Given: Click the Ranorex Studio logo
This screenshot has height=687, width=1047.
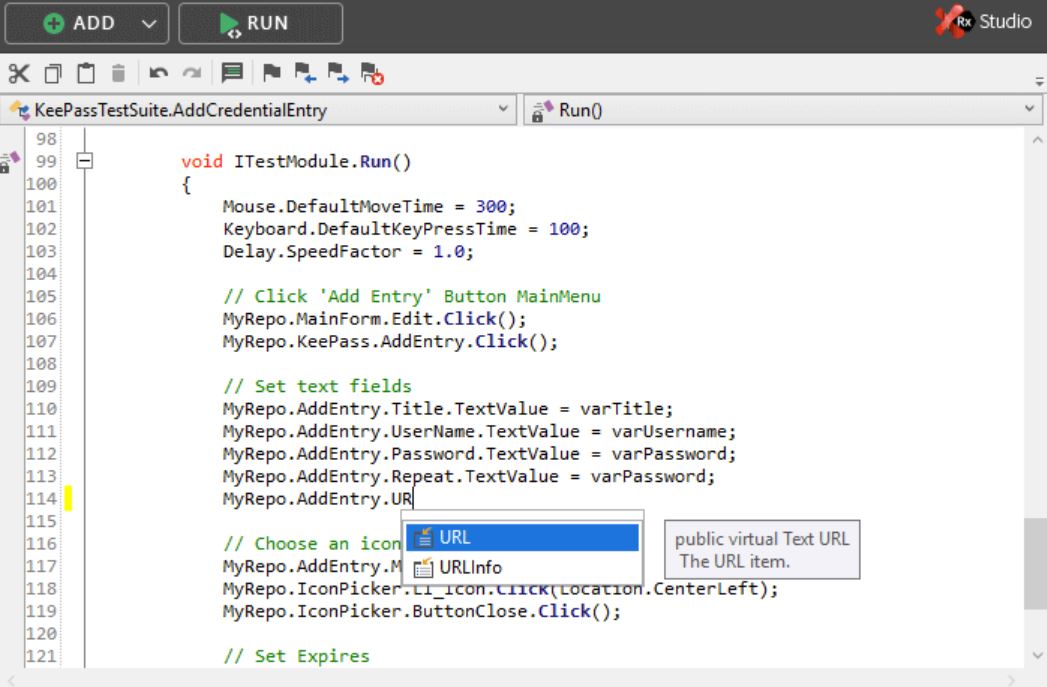Looking at the screenshot, I should click(x=984, y=22).
